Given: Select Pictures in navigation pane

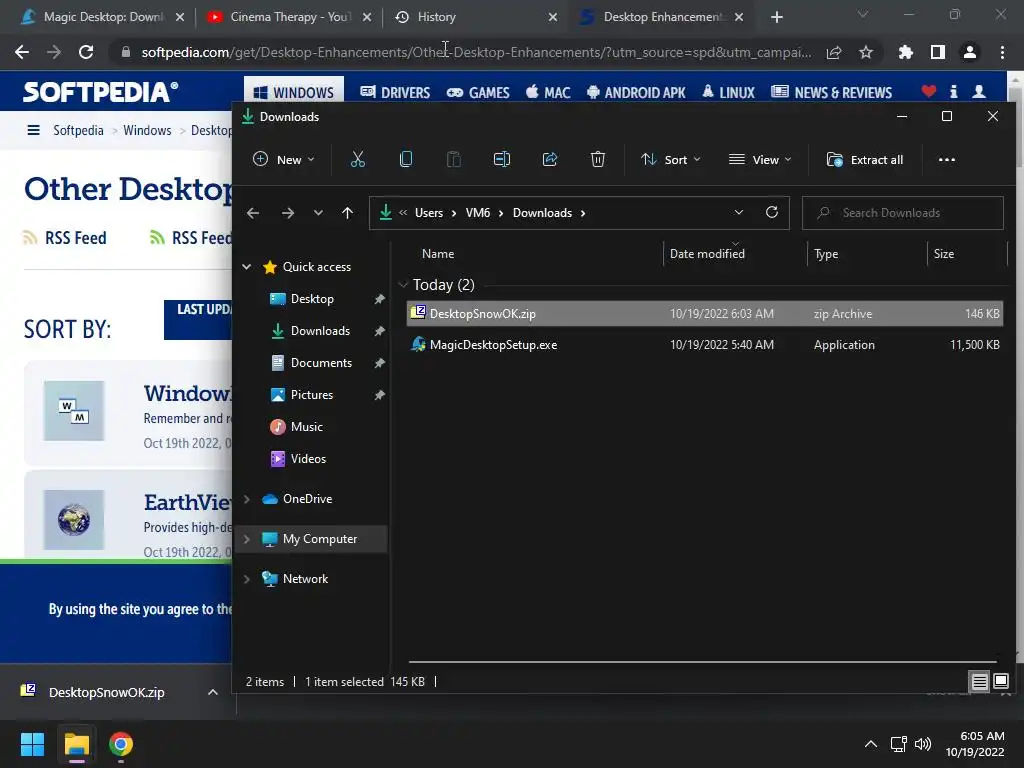Looking at the screenshot, I should (312, 394).
